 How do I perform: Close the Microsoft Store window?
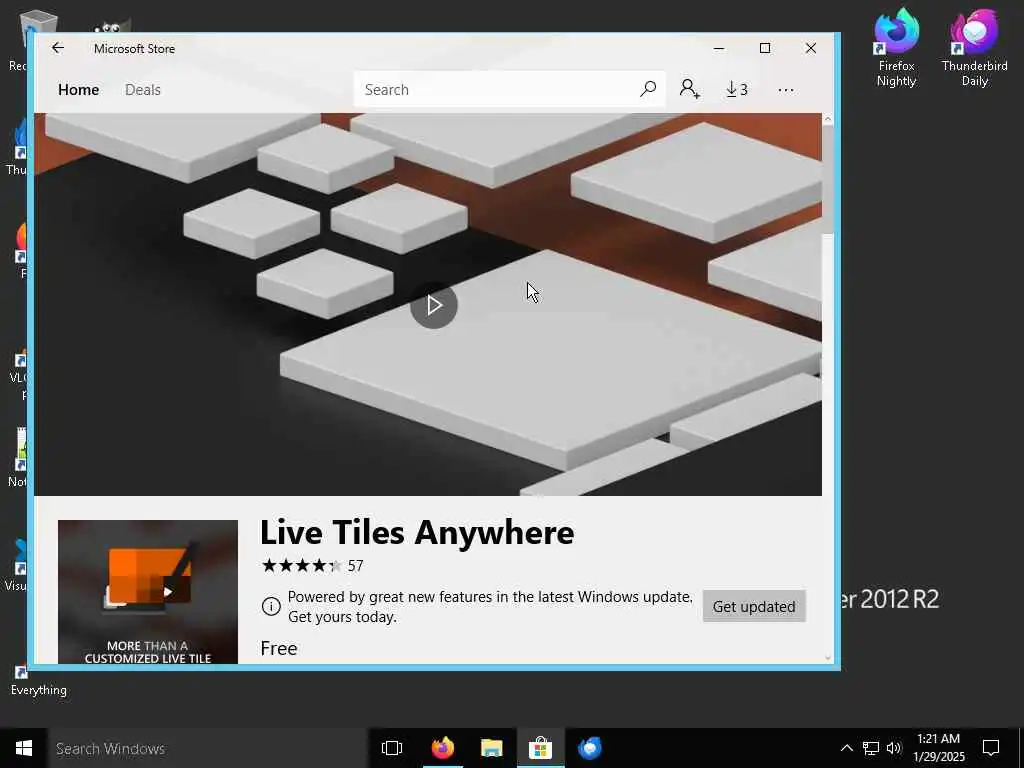pyautogui.click(x=810, y=48)
